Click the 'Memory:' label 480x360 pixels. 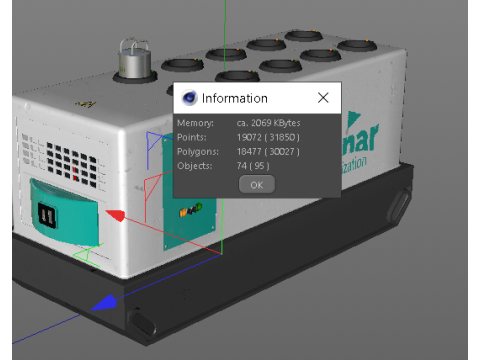pyautogui.click(x=195, y=123)
